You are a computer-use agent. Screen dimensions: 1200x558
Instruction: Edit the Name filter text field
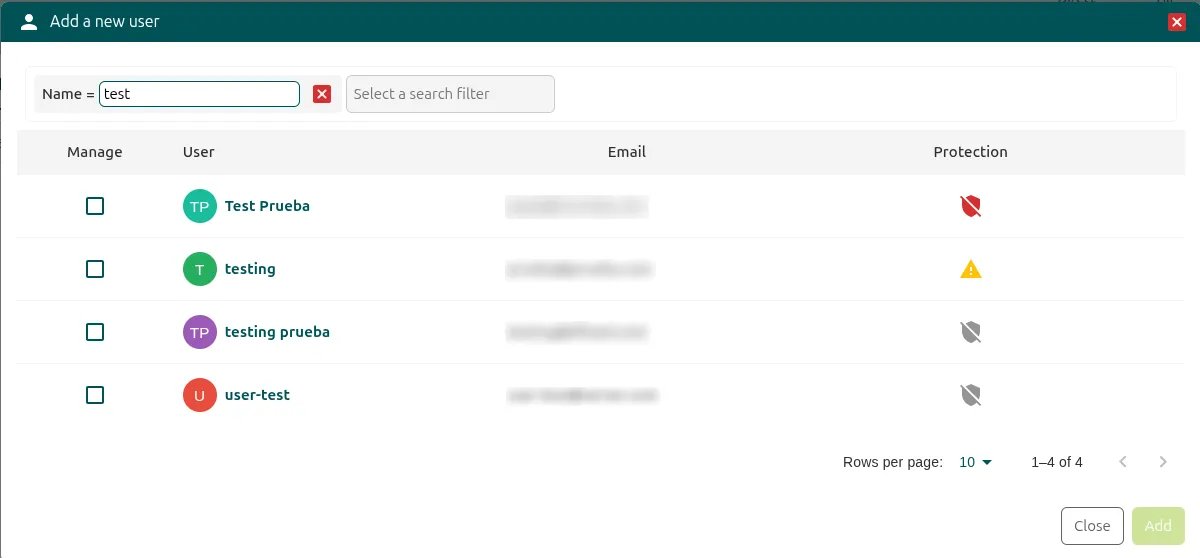[x=199, y=94]
